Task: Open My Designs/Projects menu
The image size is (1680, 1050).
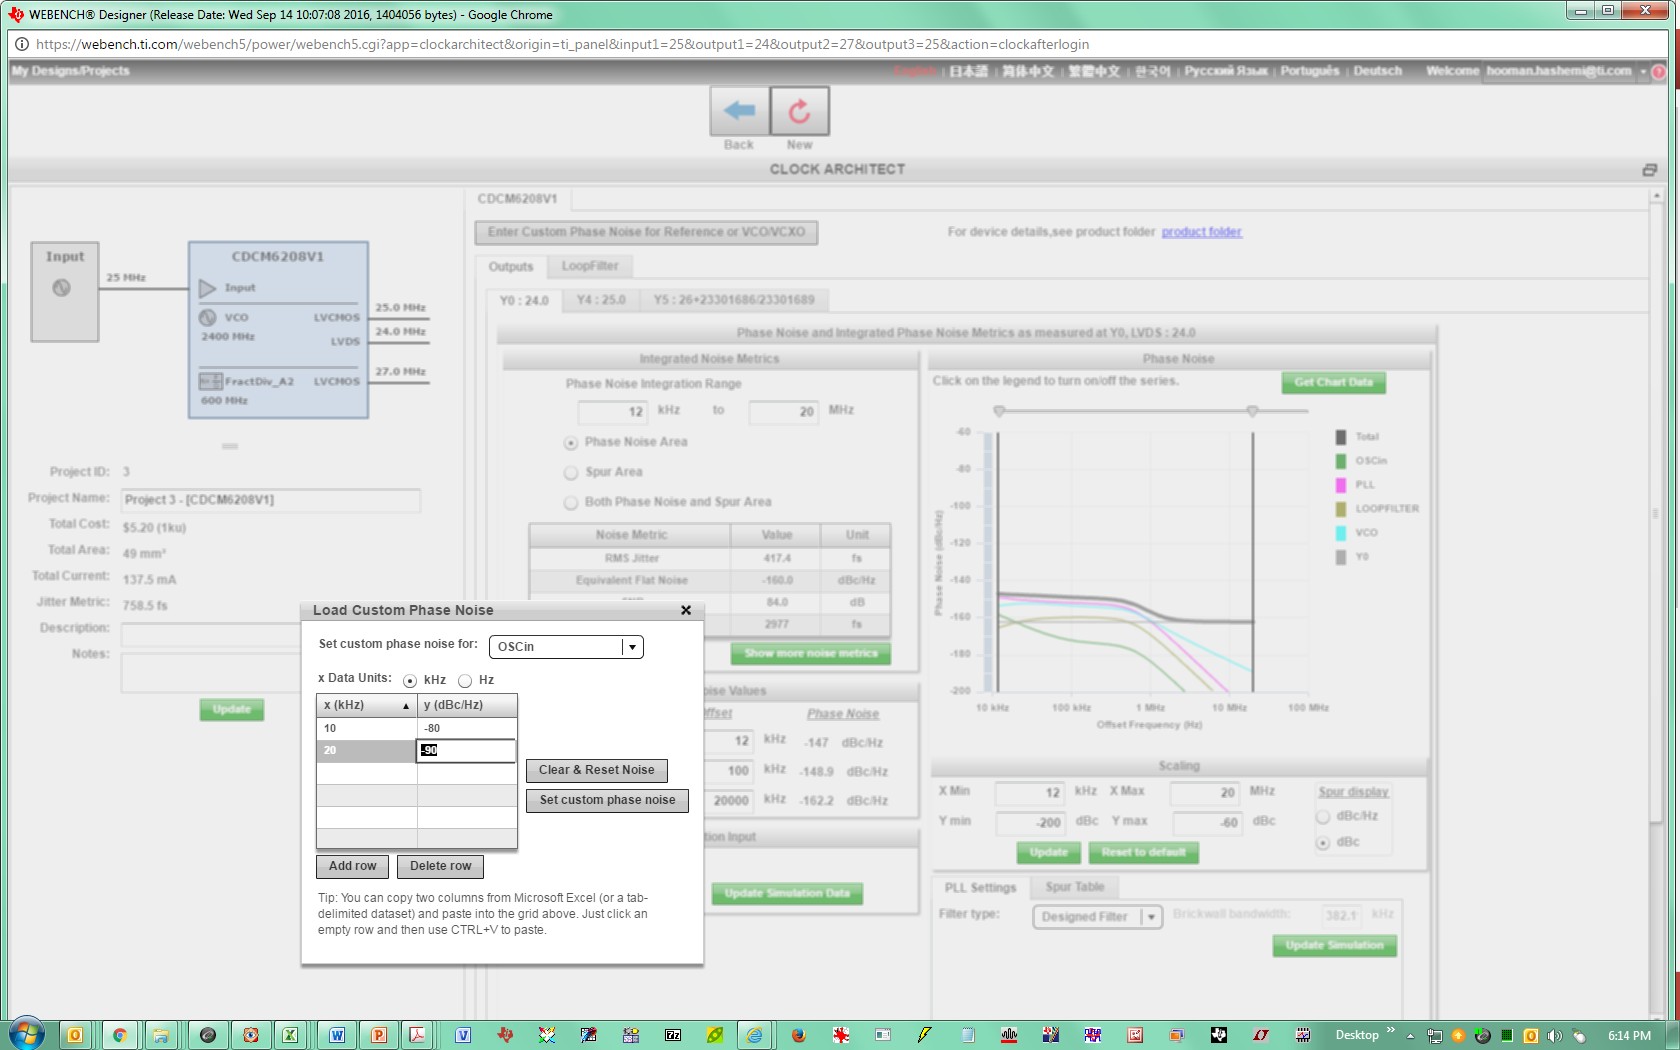Action: click(x=70, y=71)
